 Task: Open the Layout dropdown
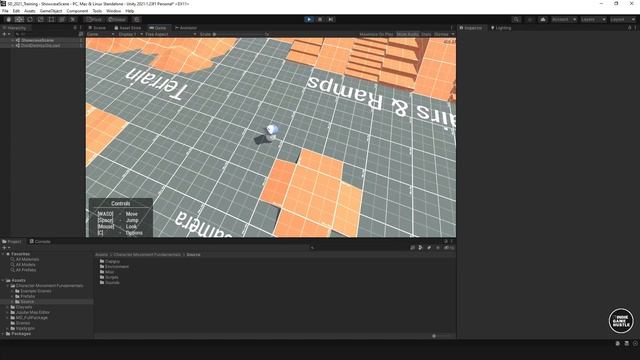coord(622,19)
